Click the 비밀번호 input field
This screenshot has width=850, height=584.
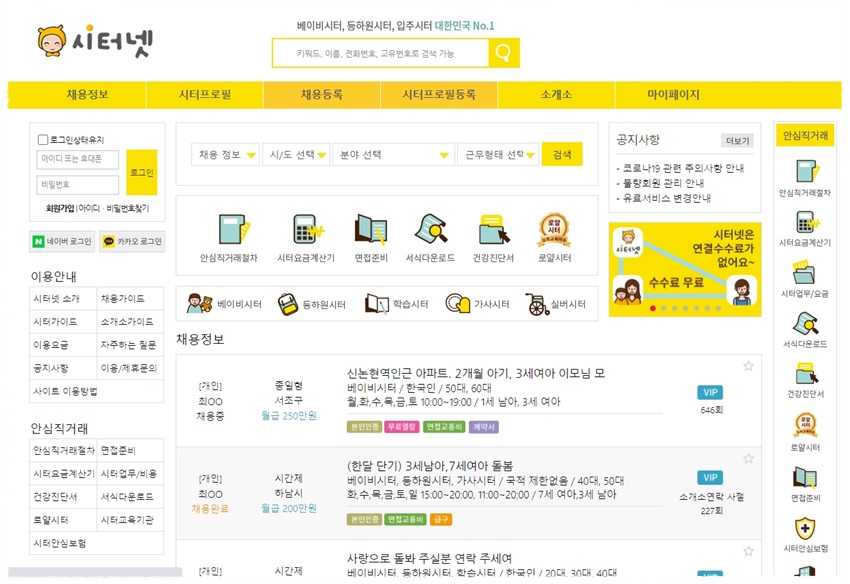click(78, 184)
